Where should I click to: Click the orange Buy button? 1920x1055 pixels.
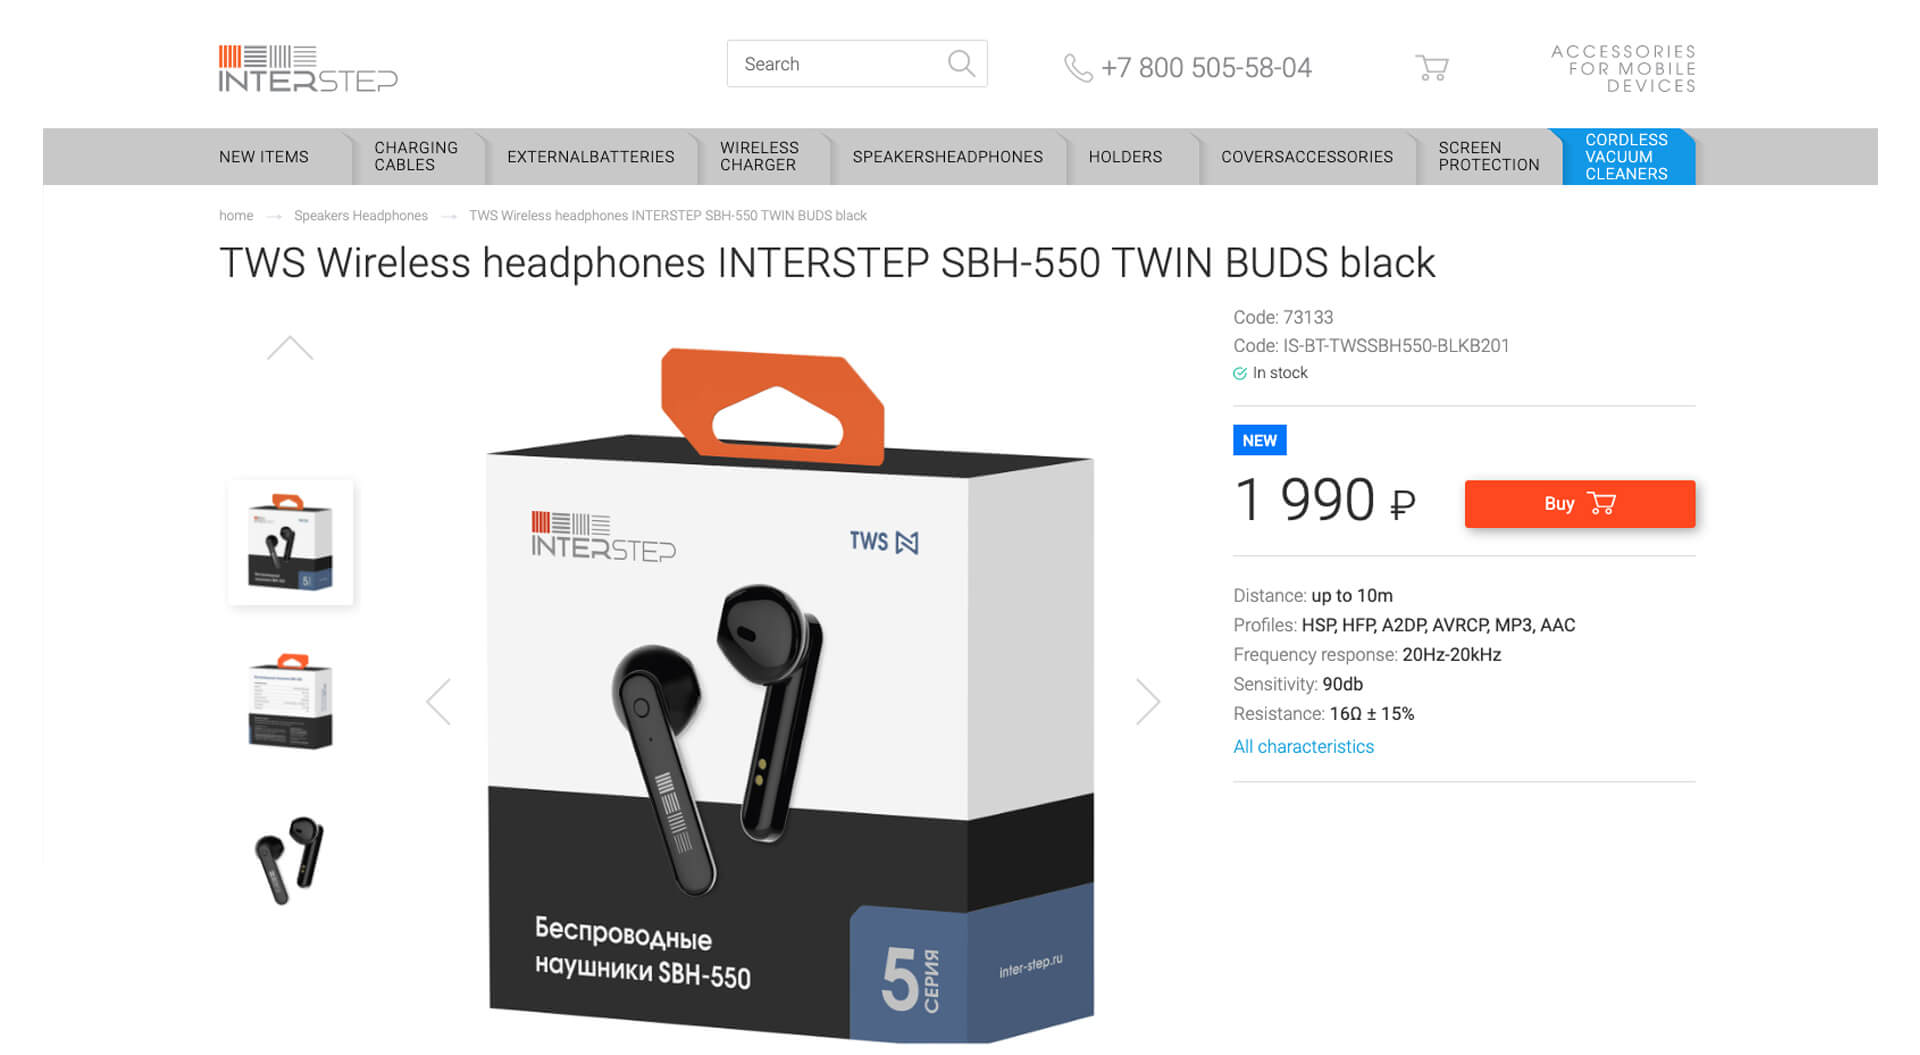[x=1580, y=504]
